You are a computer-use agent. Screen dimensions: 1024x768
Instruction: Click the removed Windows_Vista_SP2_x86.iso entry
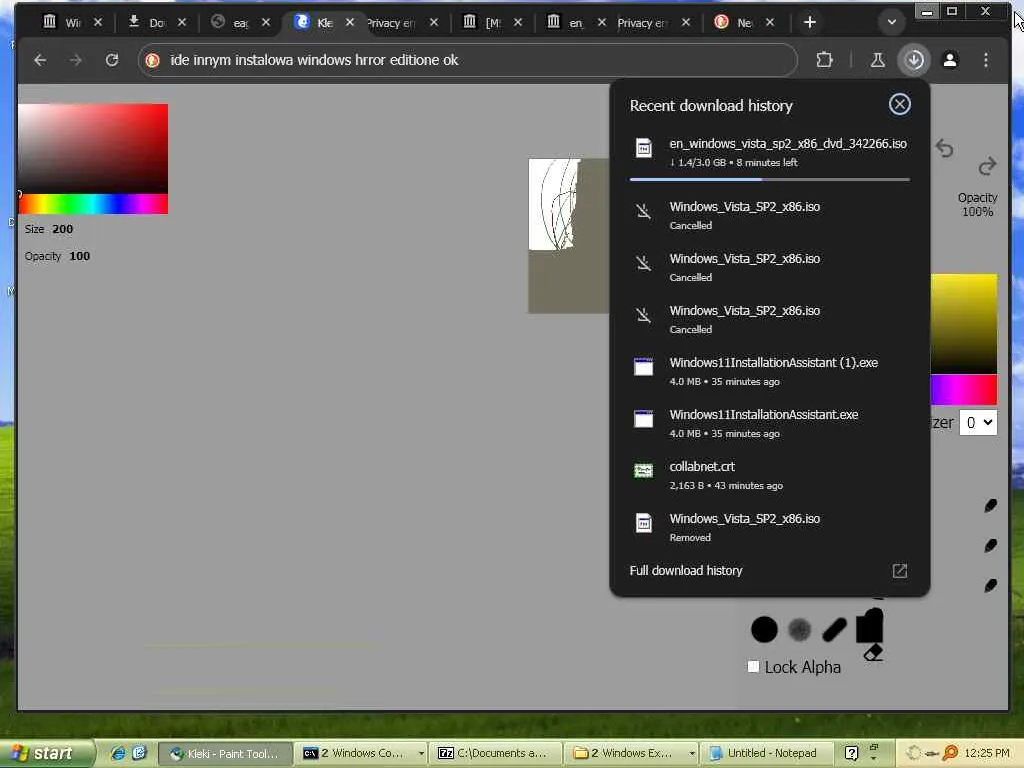point(769,527)
